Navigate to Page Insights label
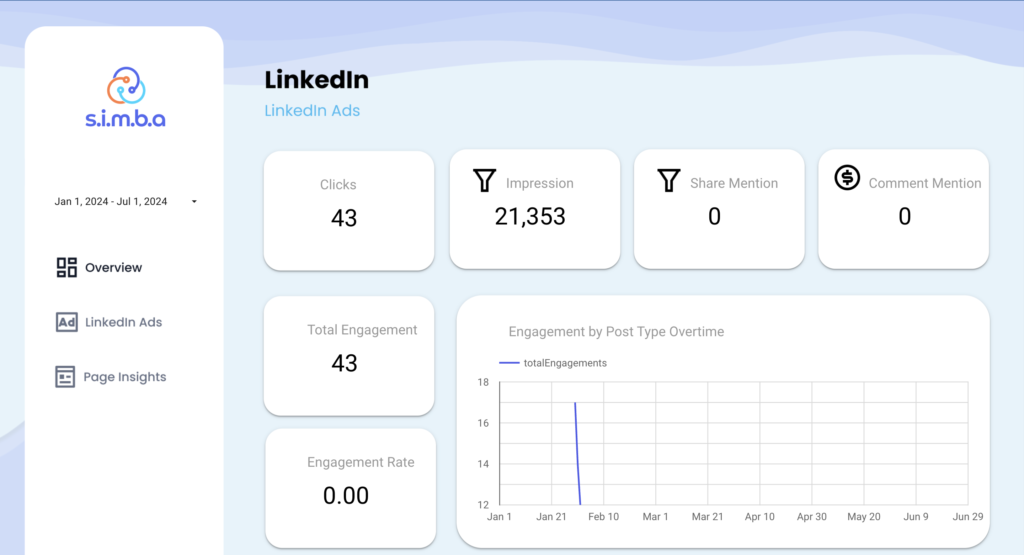This screenshot has width=1024, height=555. click(x=125, y=378)
